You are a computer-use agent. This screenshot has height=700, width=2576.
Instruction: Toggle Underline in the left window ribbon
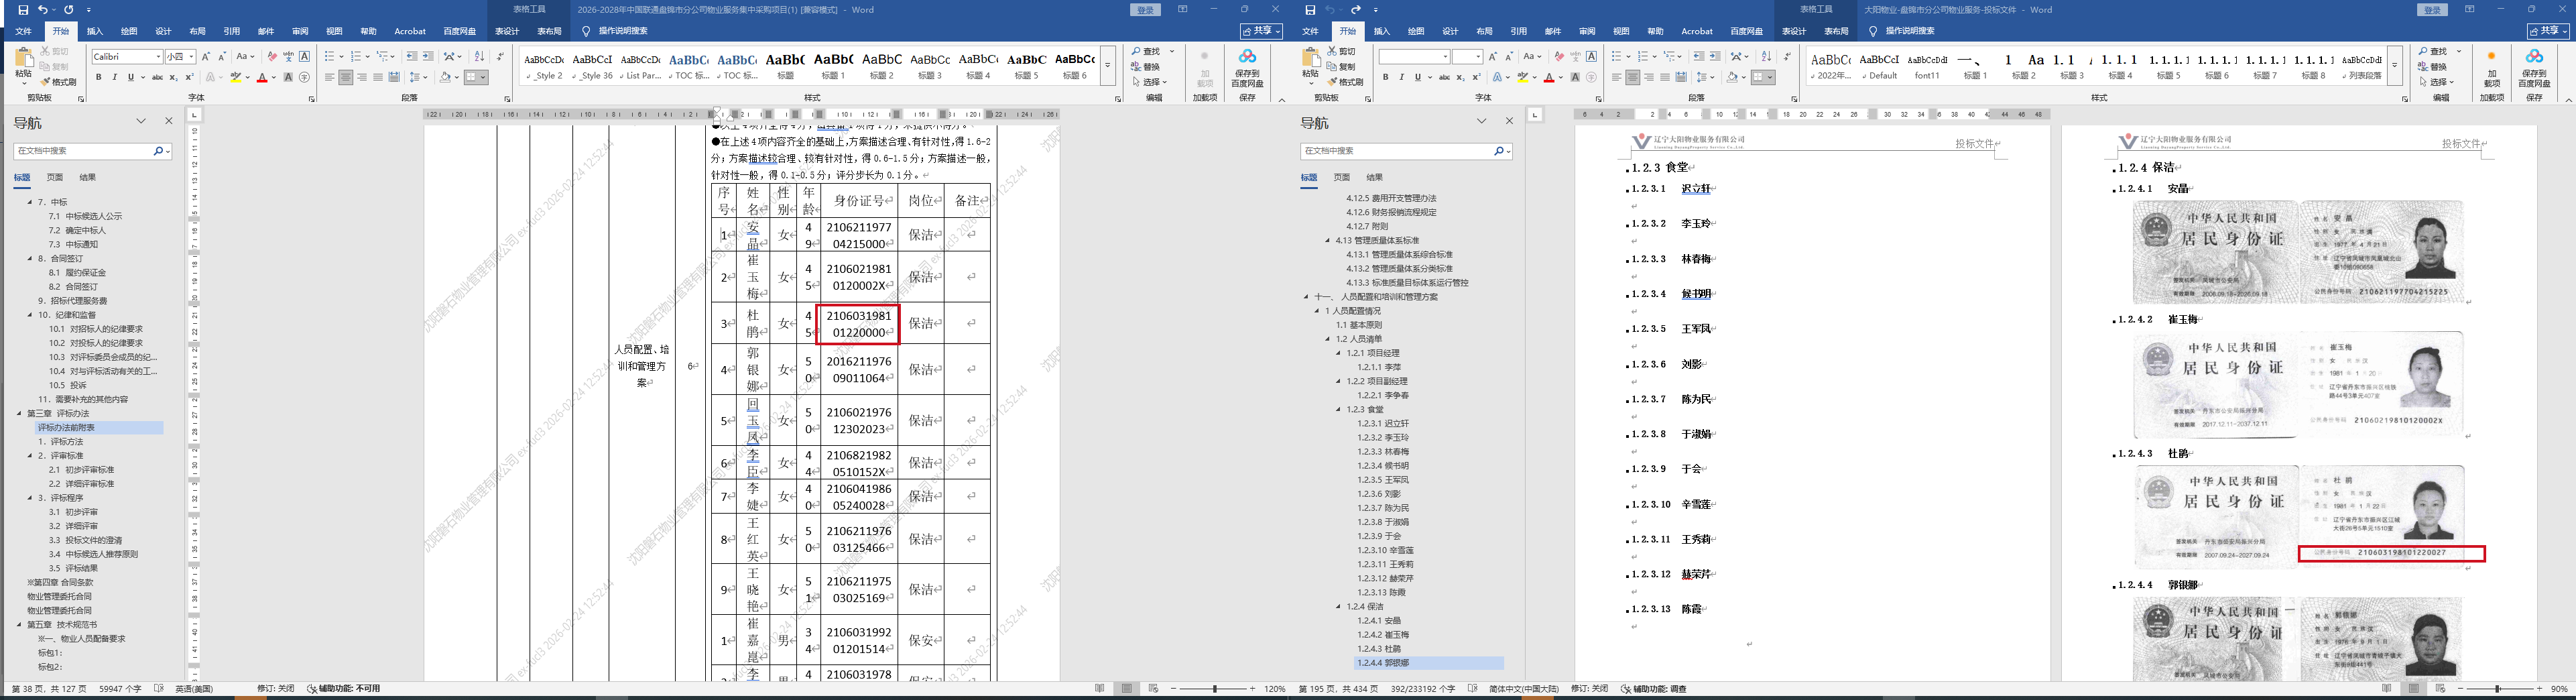click(x=130, y=77)
